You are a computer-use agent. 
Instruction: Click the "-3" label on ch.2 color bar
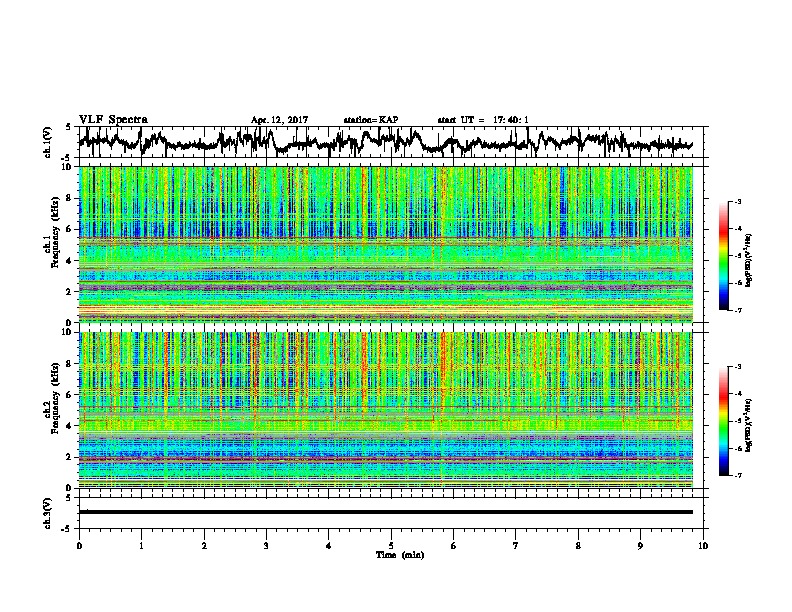click(x=737, y=367)
